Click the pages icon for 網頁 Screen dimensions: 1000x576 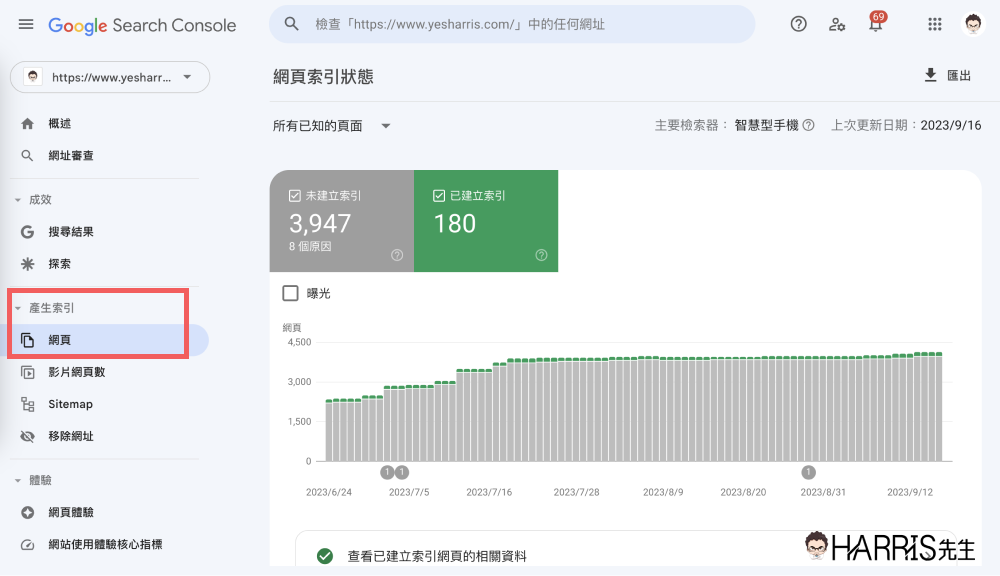[x=27, y=340]
